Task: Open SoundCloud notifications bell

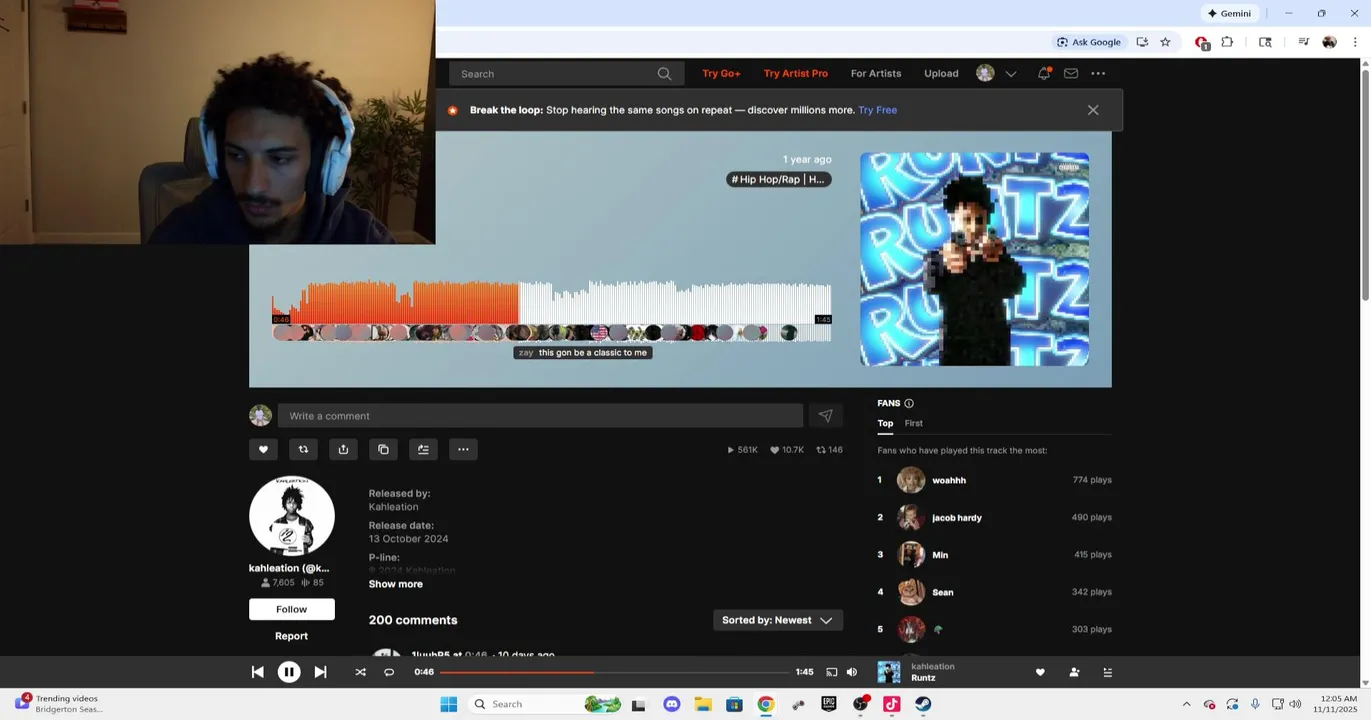Action: tap(1044, 73)
